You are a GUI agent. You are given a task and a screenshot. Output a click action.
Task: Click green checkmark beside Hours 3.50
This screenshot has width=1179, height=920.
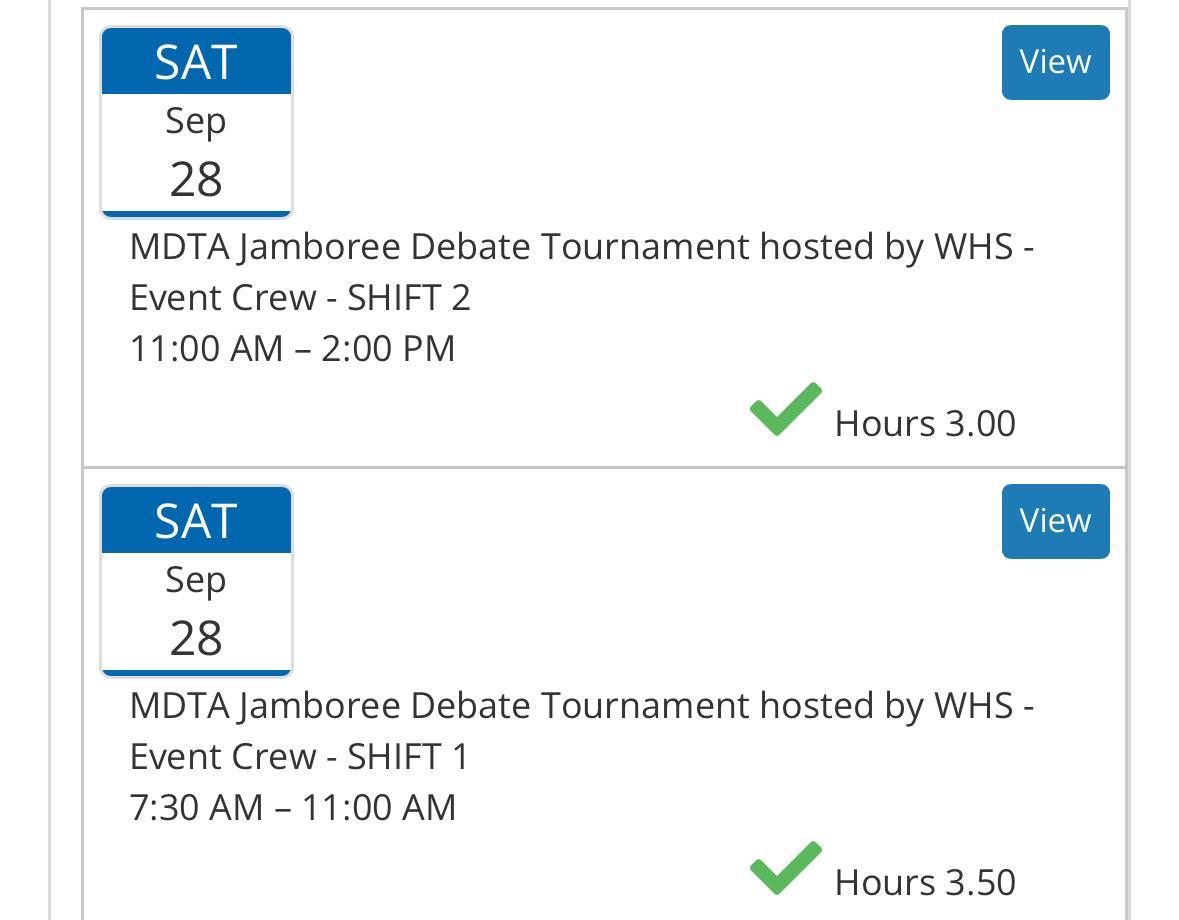pyautogui.click(x=786, y=868)
